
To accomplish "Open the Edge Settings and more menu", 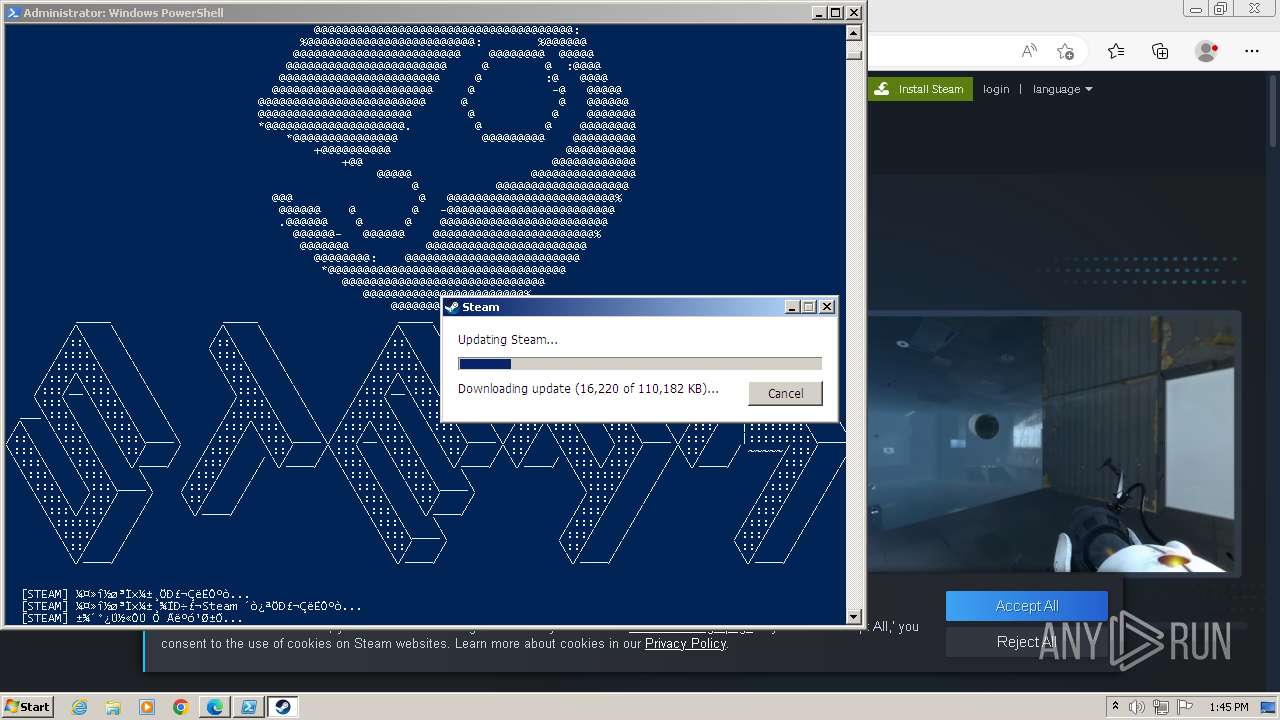I will (x=1252, y=51).
